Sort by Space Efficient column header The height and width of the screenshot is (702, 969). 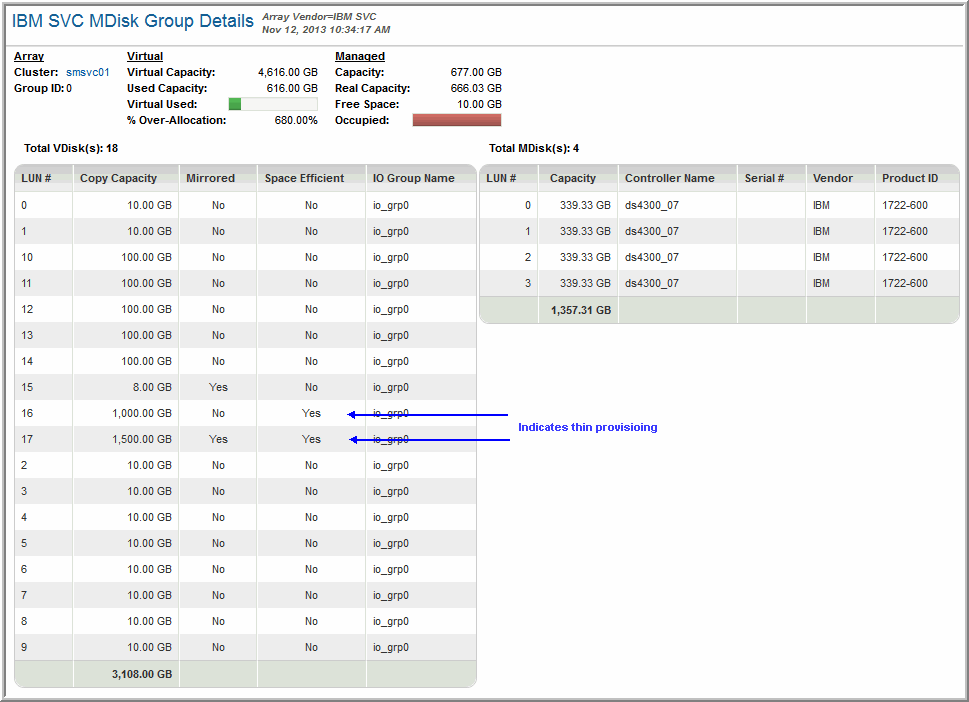(304, 178)
